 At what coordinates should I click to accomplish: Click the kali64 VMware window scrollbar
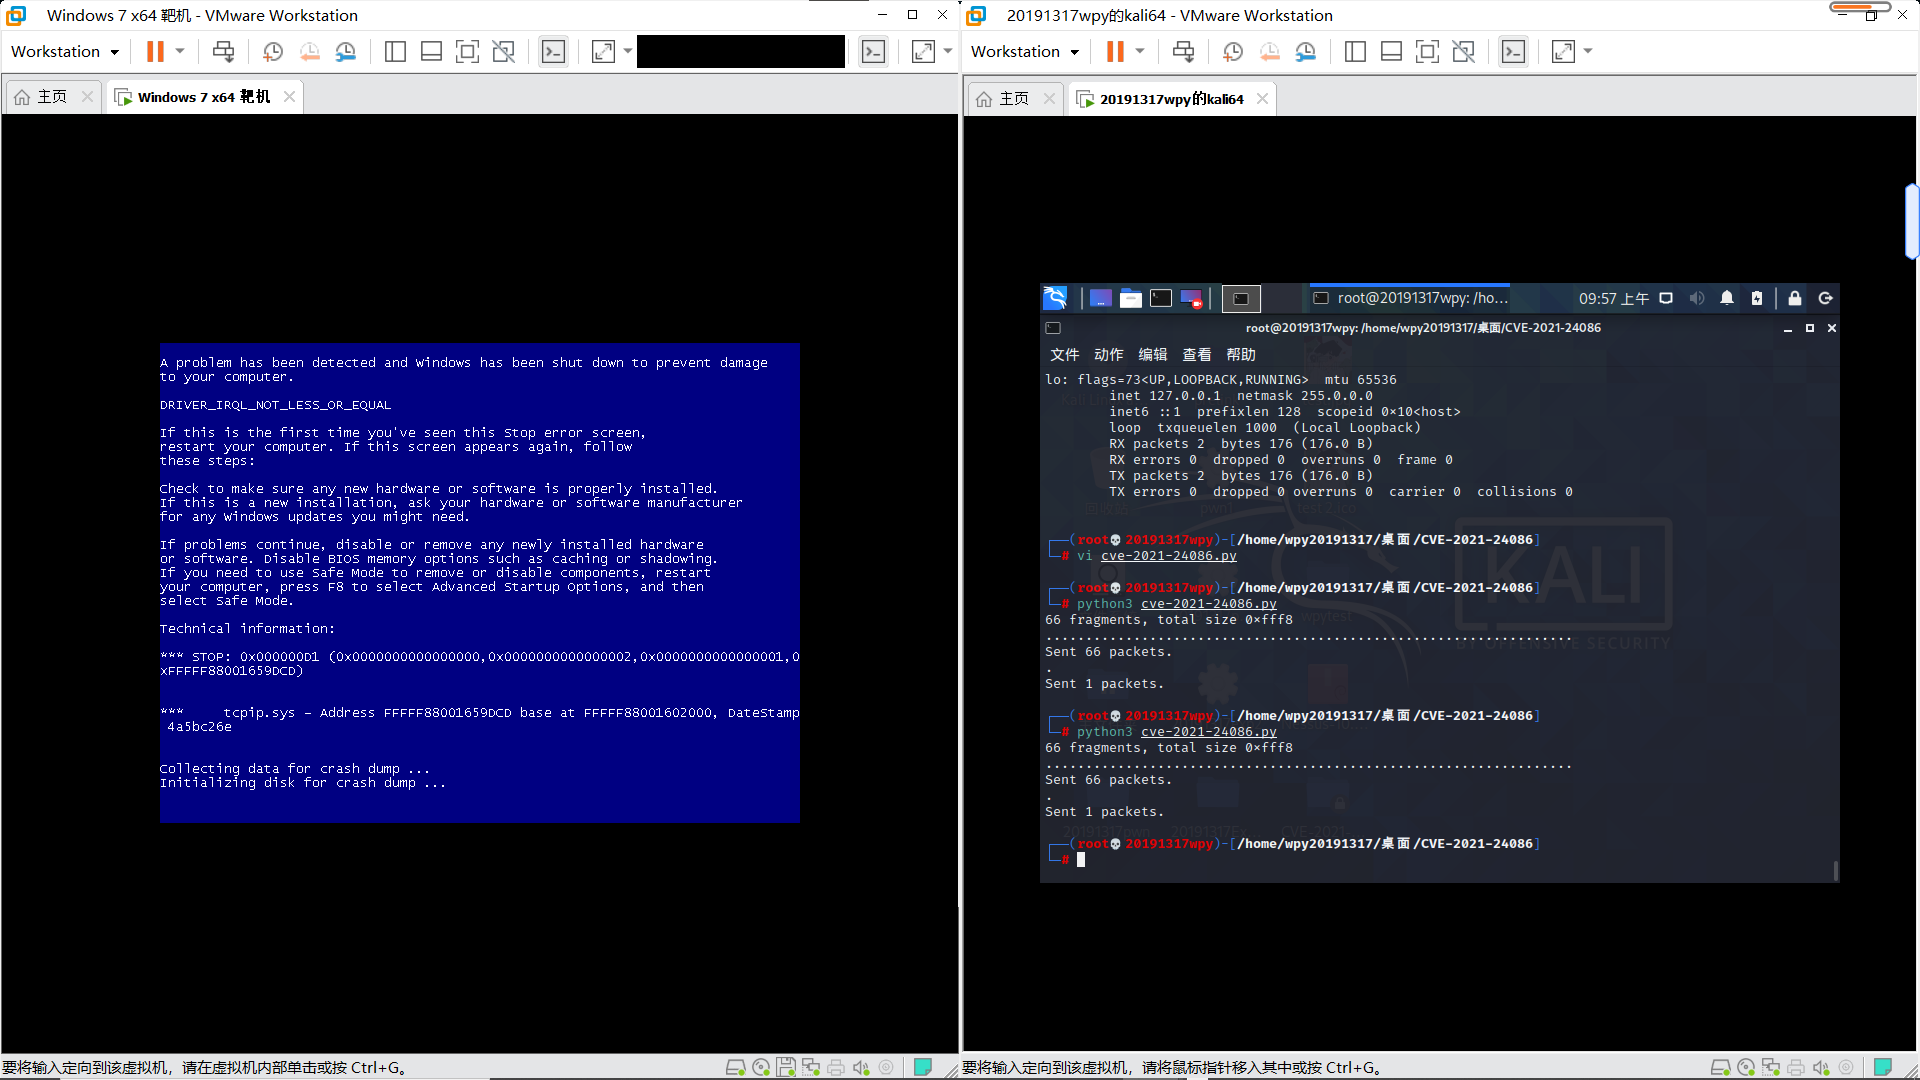click(x=1912, y=222)
